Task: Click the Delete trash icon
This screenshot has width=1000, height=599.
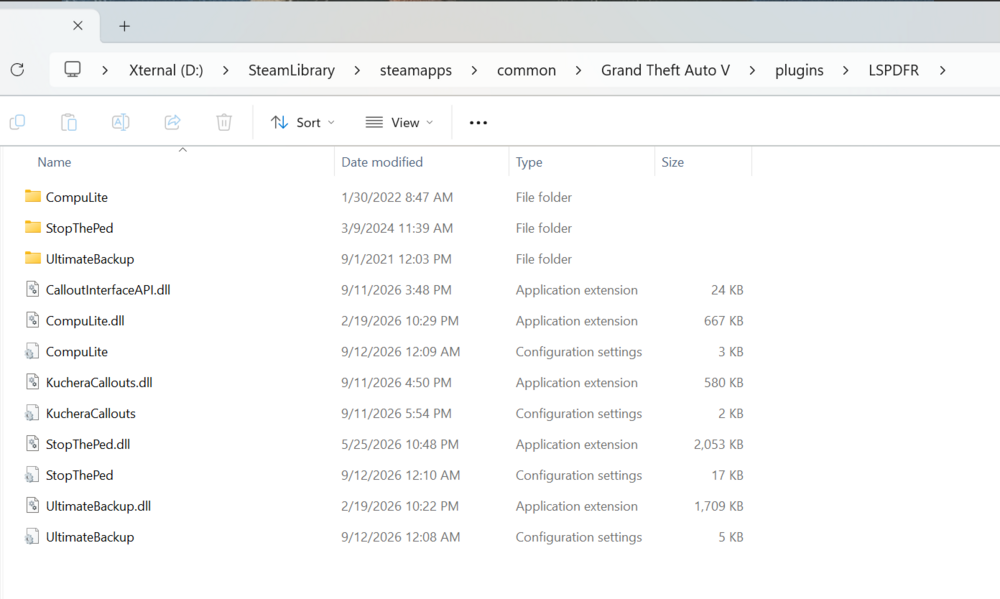Action: pos(224,122)
